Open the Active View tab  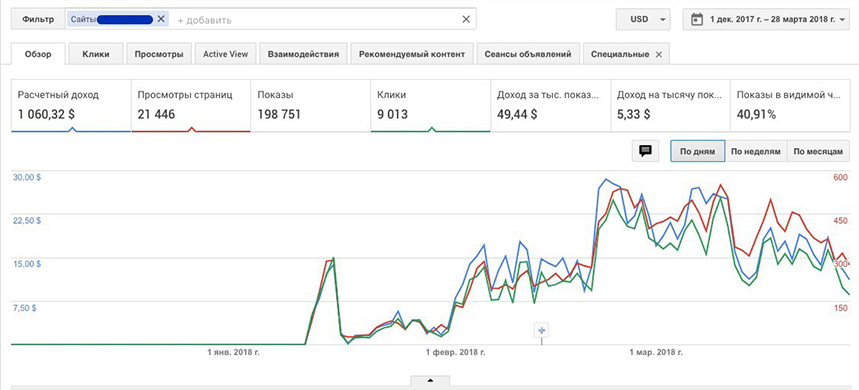[226, 54]
